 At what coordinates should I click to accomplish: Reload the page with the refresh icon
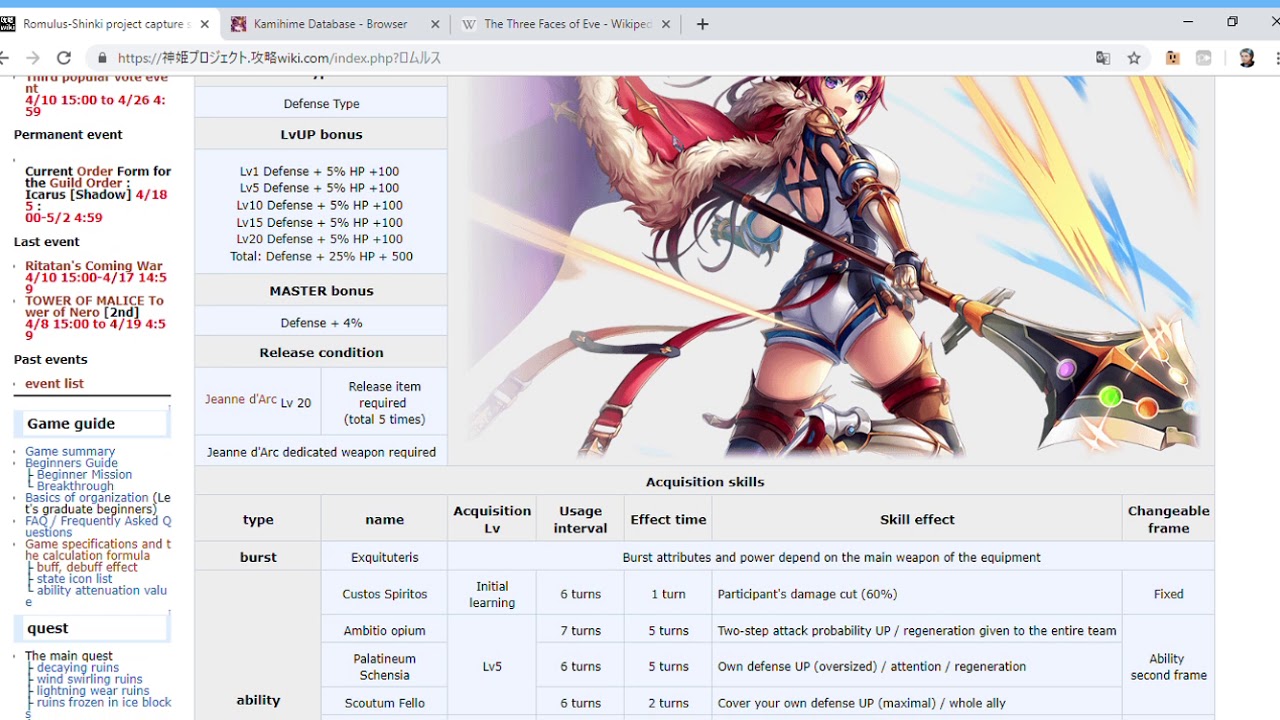coord(64,58)
